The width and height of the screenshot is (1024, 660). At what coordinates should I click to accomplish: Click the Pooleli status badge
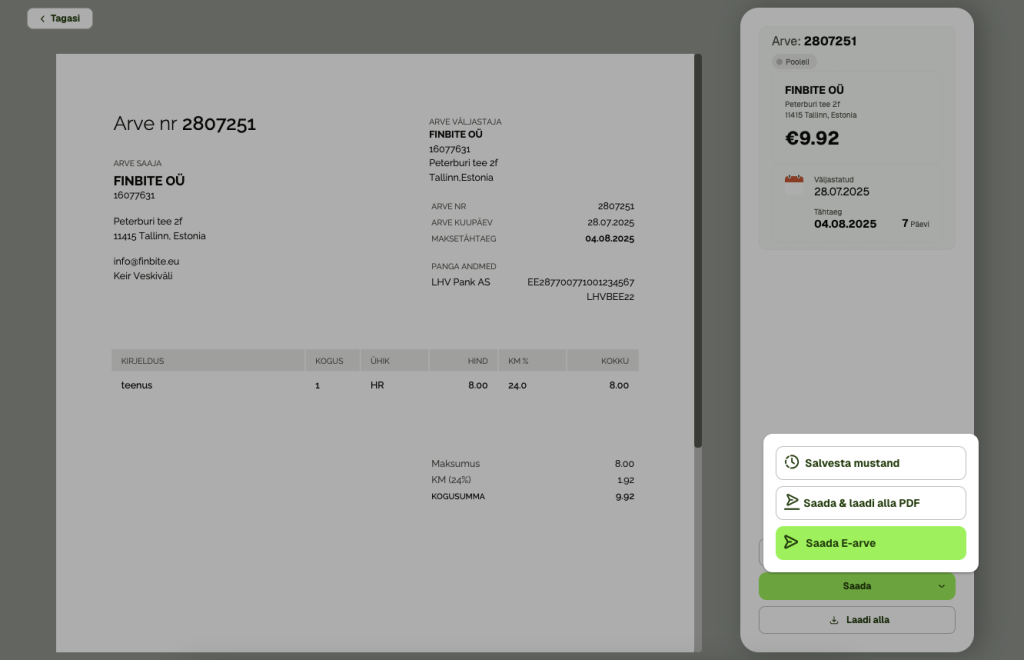[x=794, y=62]
